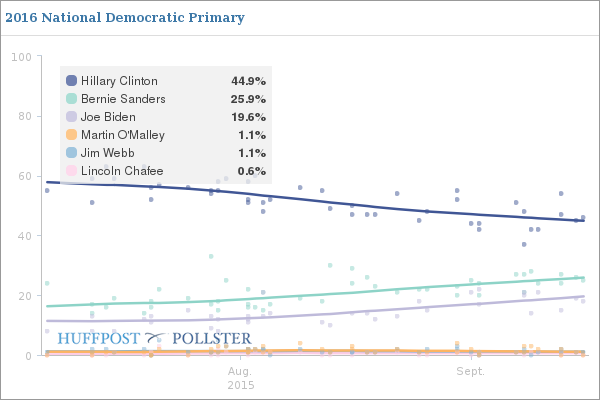Click the Martin O'Malley legend color dot
The image size is (600, 400).
71,135
